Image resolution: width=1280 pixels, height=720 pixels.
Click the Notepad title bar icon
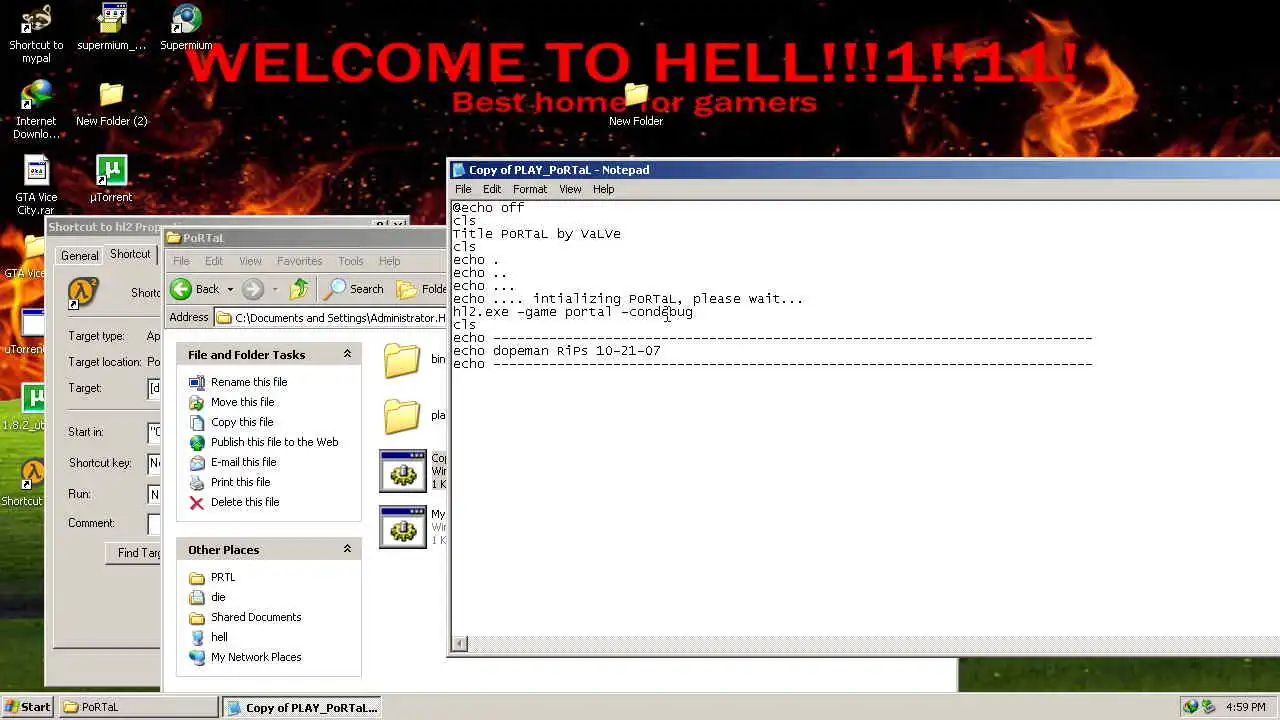click(x=458, y=170)
